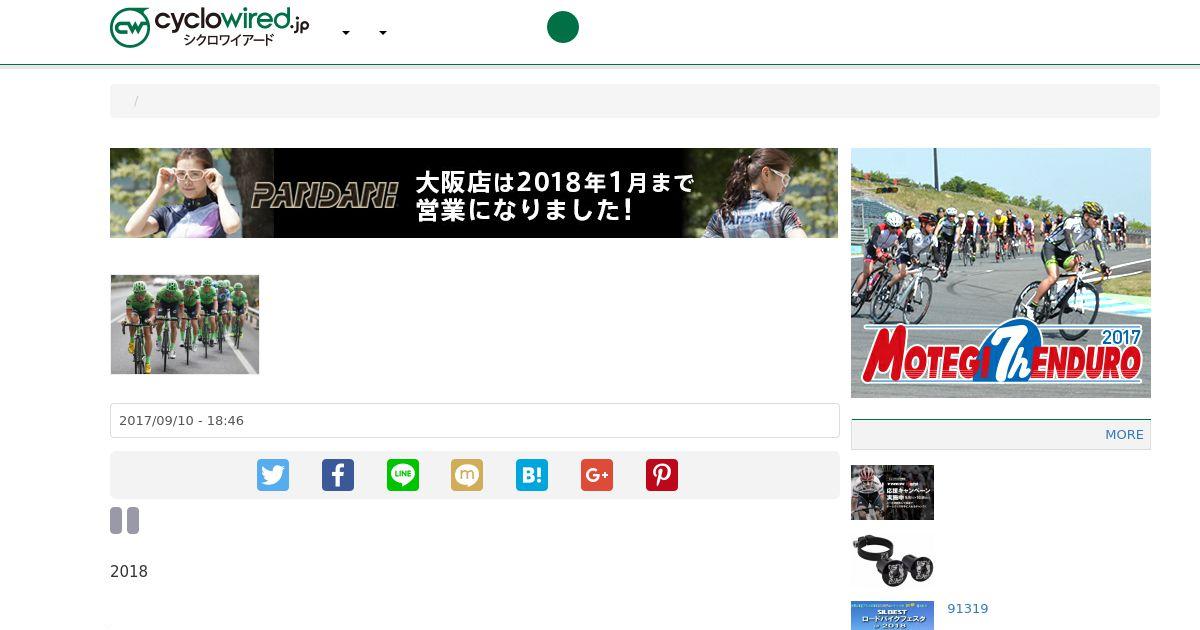Click the breadcrumb navigation bar
The height and width of the screenshot is (630, 1200).
(x=635, y=101)
